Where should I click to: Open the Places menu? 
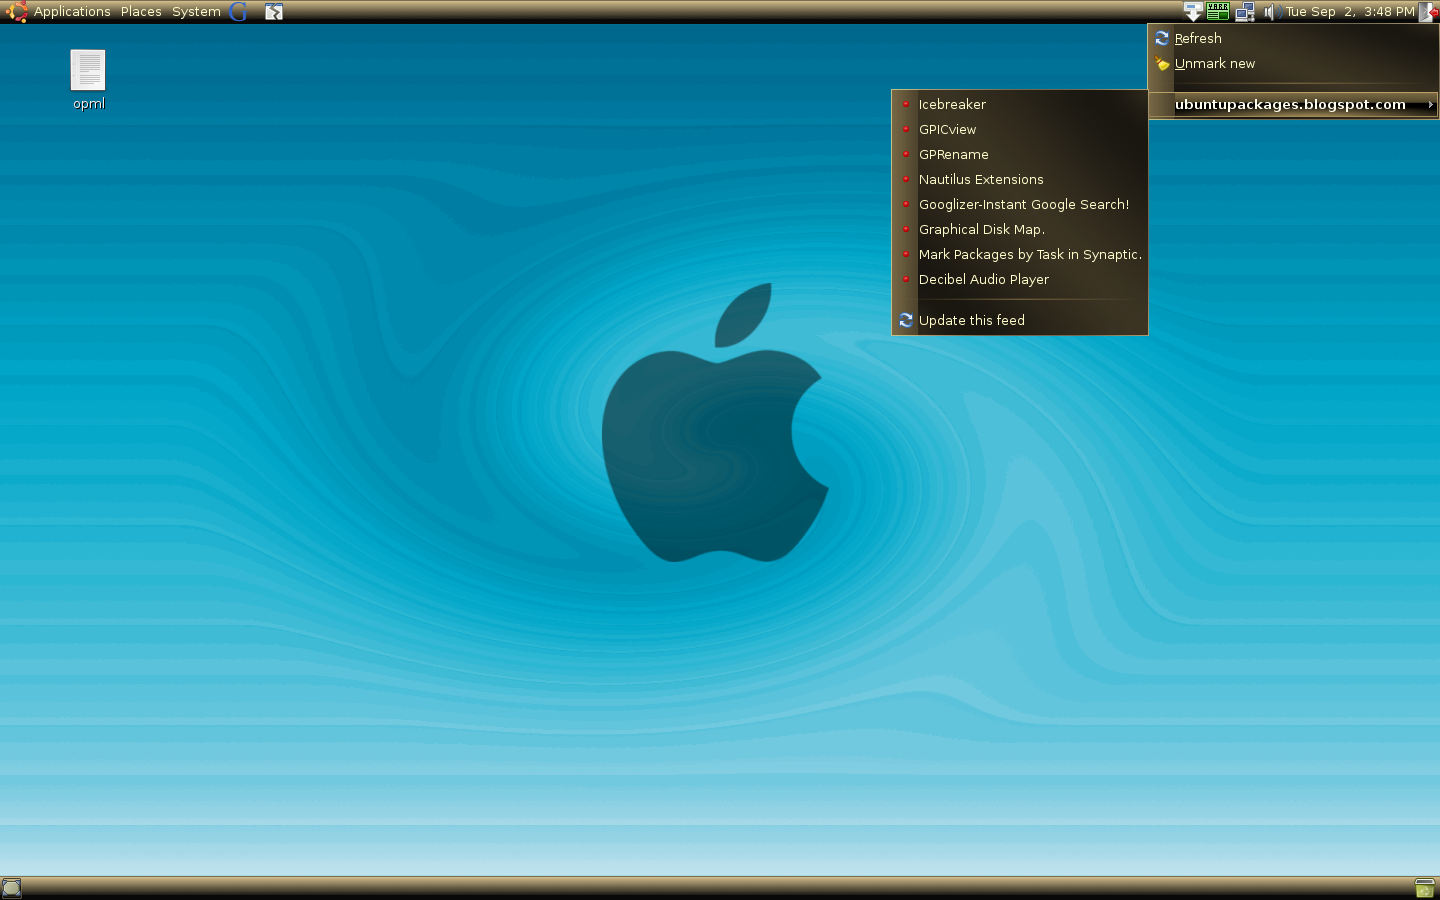click(141, 12)
